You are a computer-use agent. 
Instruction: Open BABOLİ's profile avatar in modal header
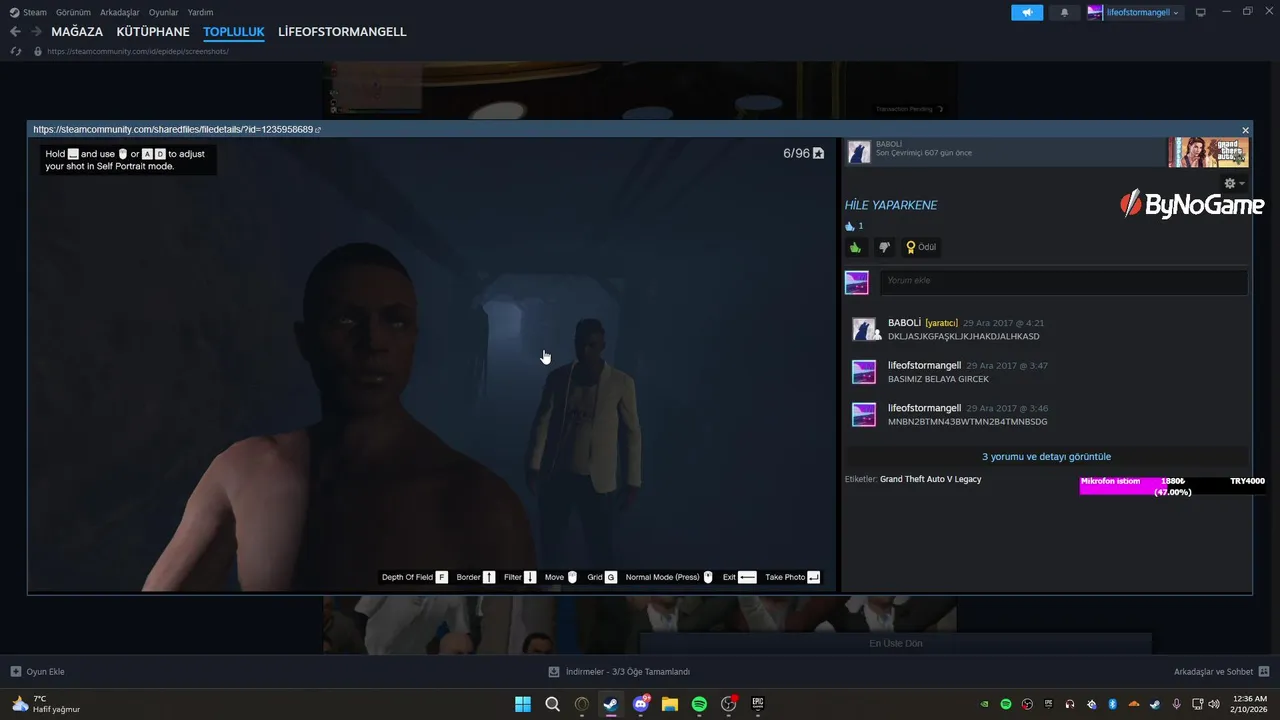(x=858, y=151)
